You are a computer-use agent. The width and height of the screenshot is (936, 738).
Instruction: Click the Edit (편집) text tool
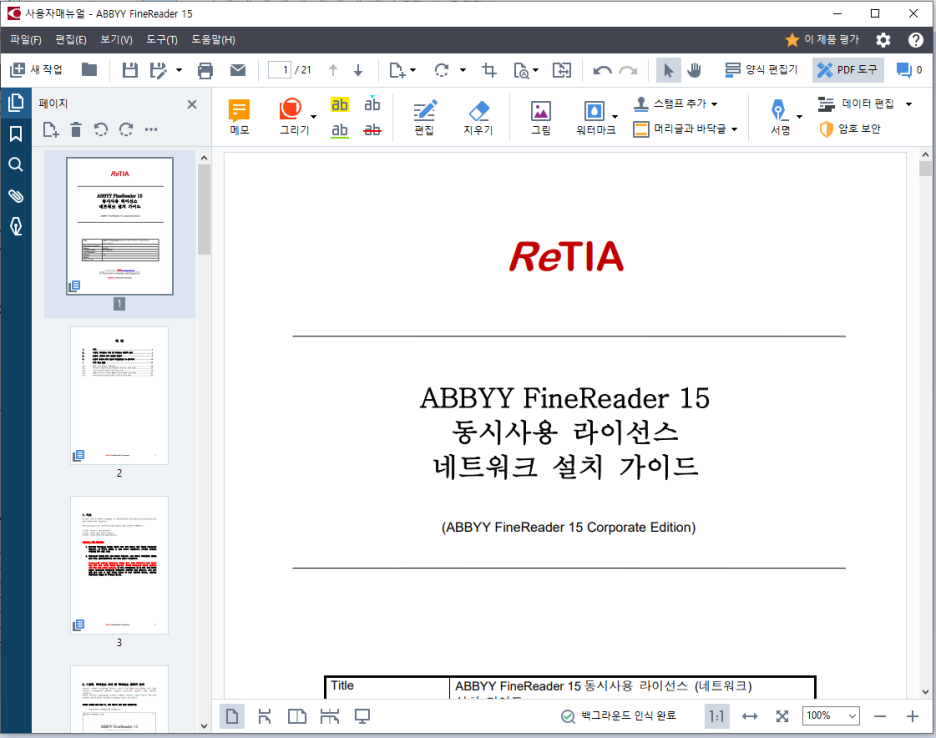(x=424, y=117)
